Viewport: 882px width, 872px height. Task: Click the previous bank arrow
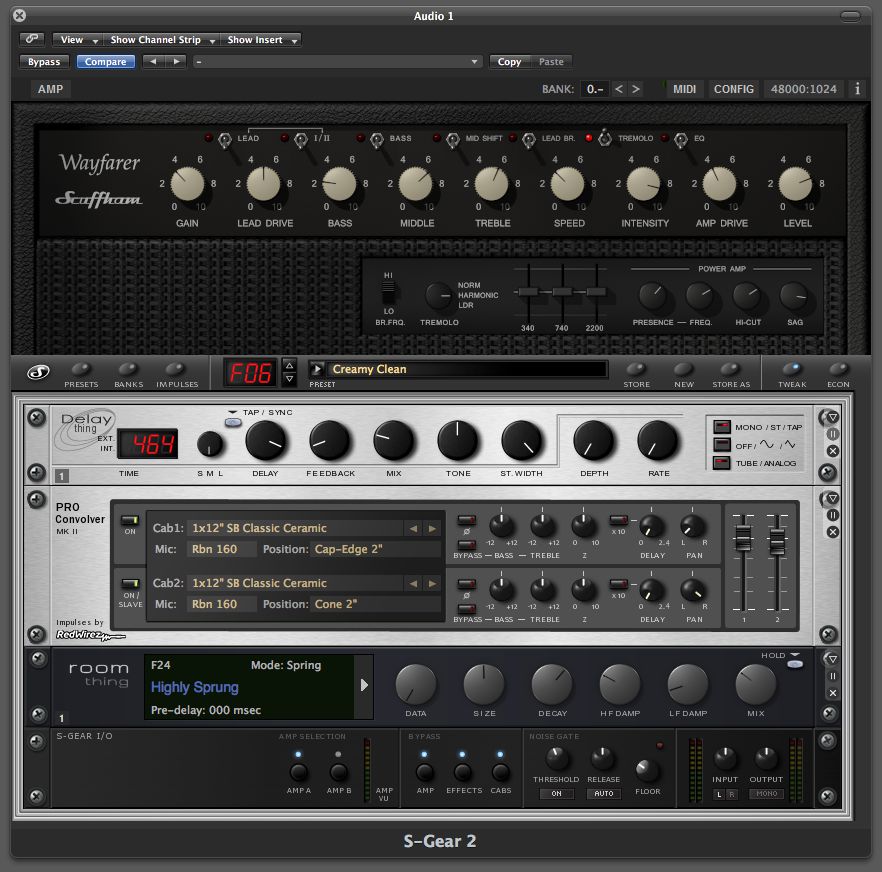(619, 89)
